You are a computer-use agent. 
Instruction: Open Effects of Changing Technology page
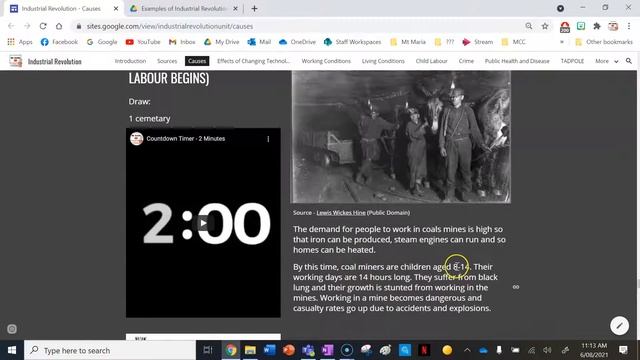click(253, 61)
